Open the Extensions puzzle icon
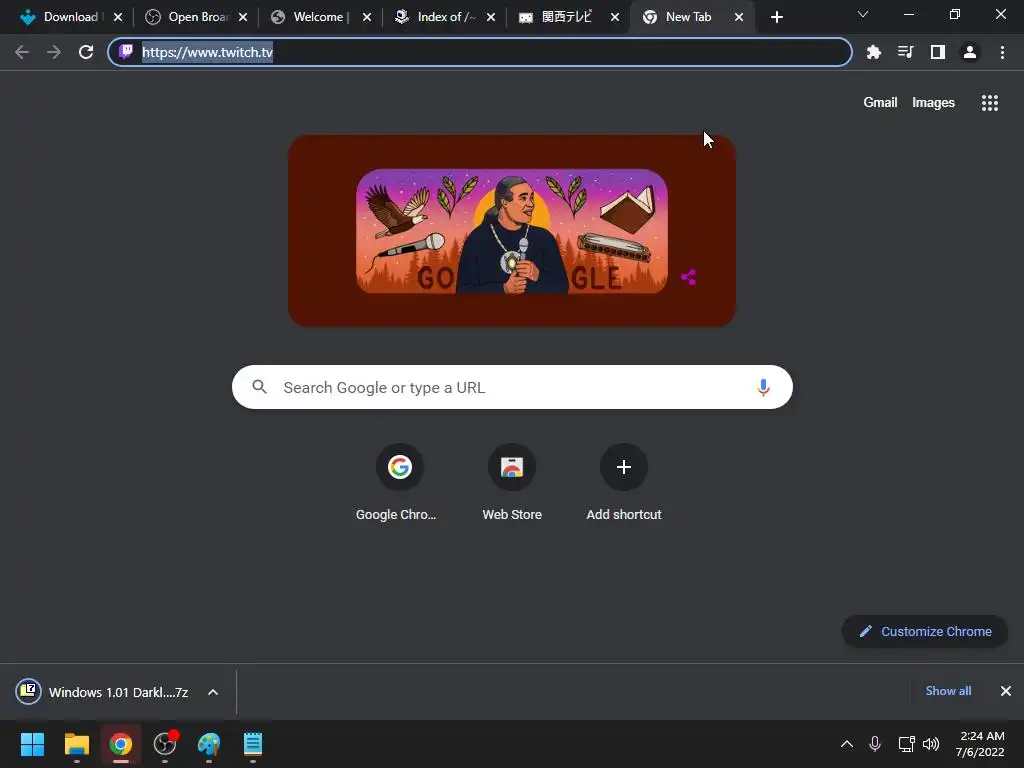 tap(873, 52)
